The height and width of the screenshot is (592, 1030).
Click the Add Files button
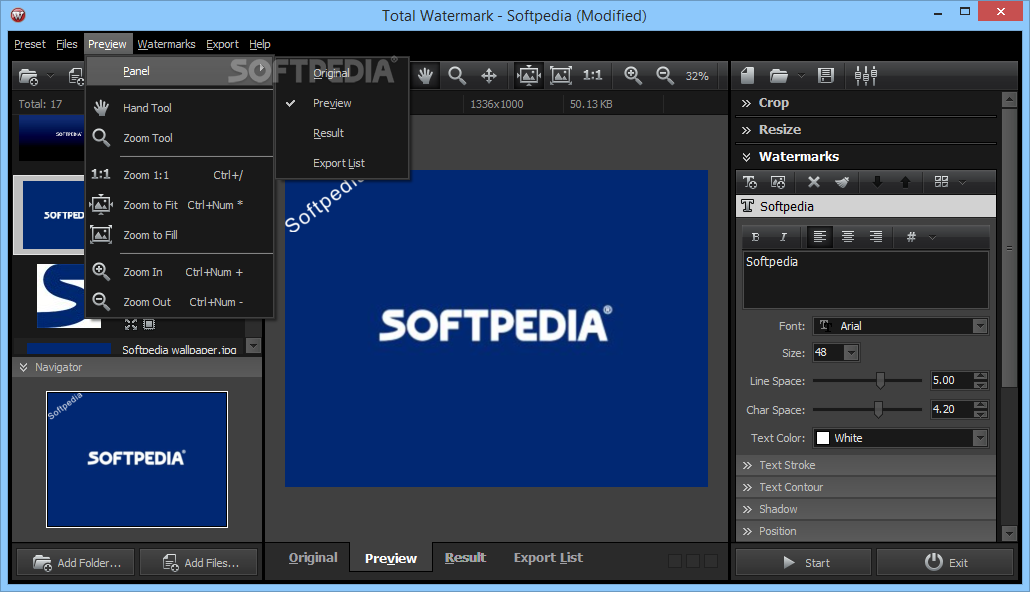coord(198,562)
